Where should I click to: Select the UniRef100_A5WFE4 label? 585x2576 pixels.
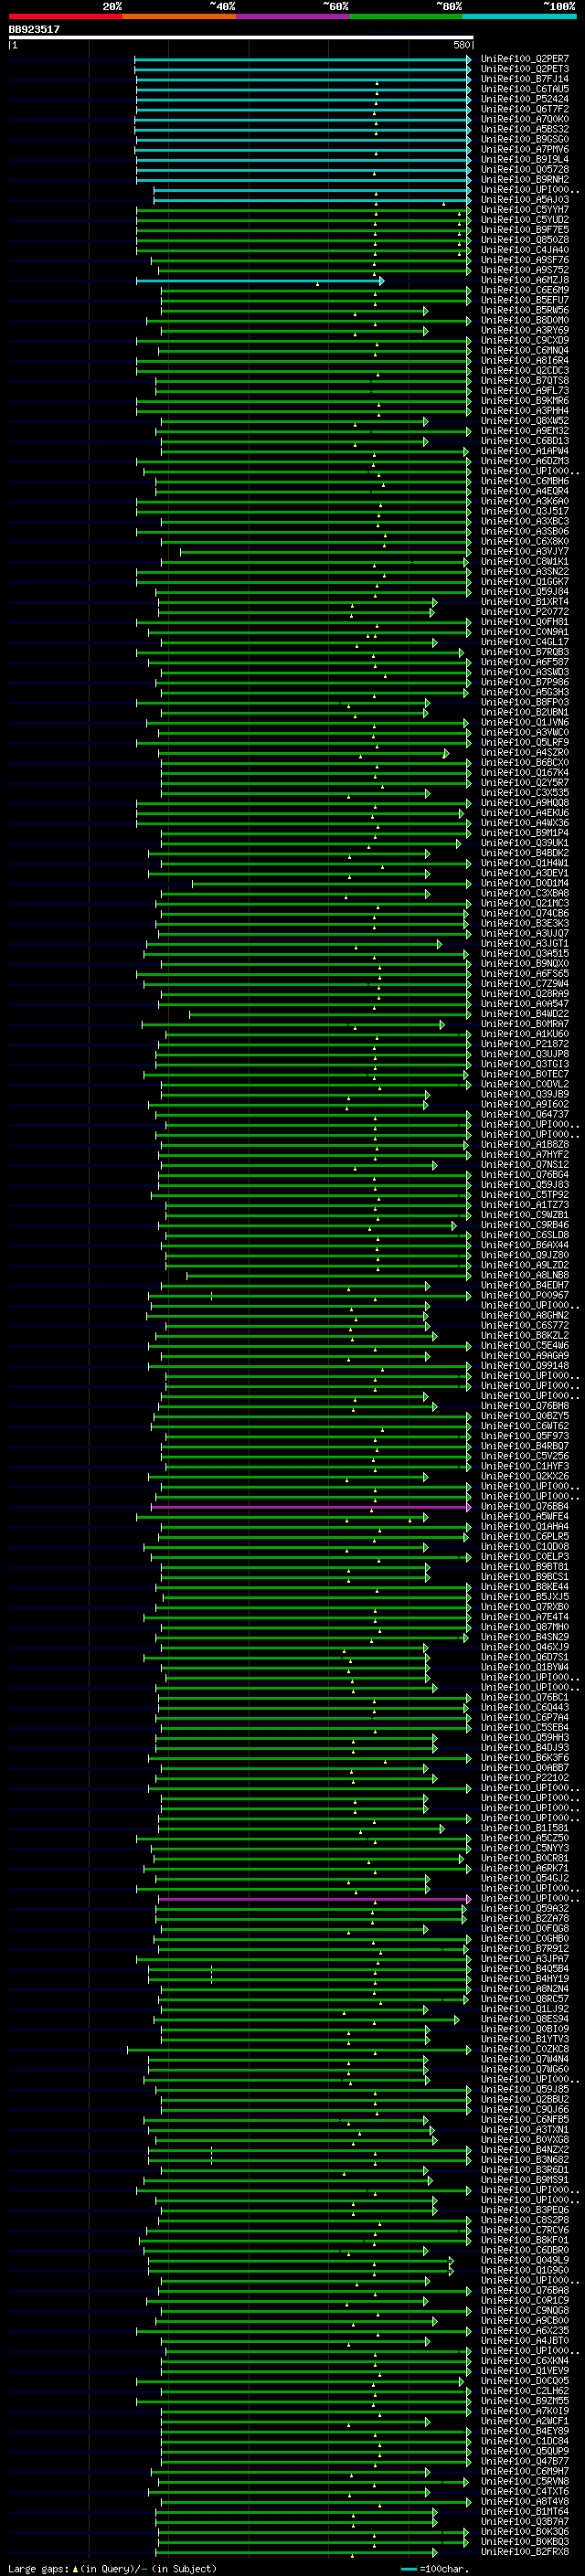point(524,1516)
